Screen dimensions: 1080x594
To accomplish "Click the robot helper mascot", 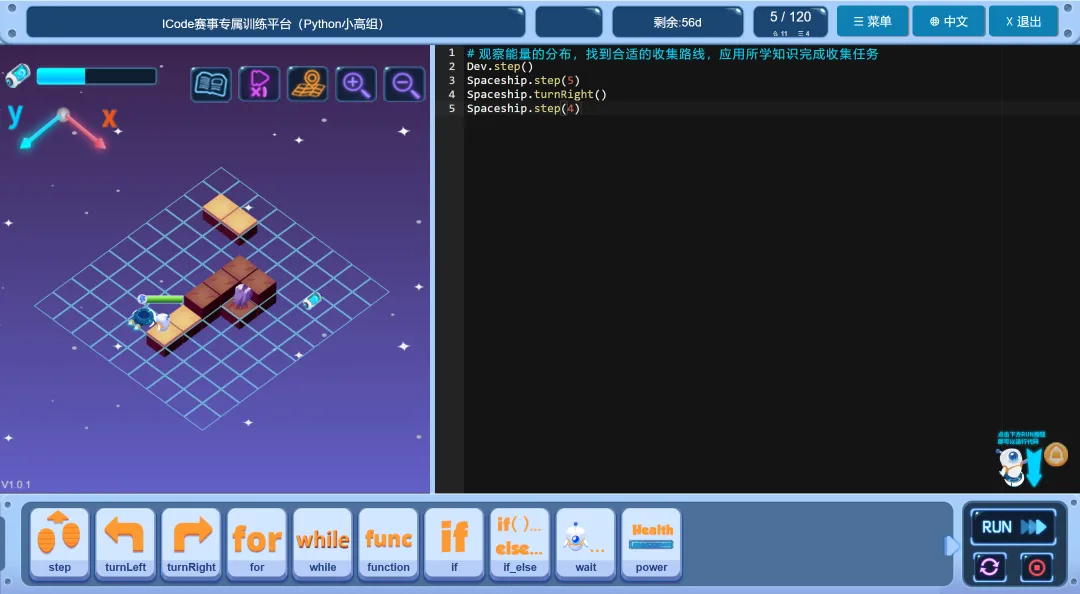I will pyautogui.click(x=1010, y=466).
